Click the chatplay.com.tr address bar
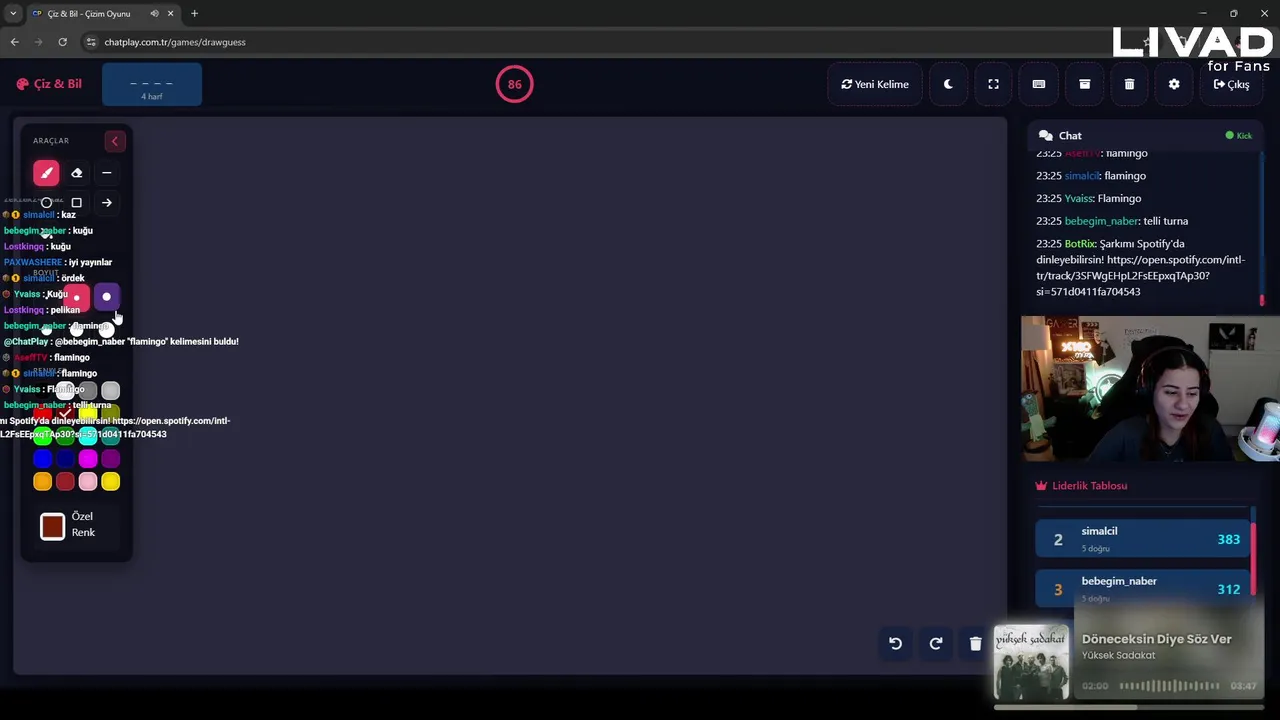This screenshot has height=720, width=1280. [x=600, y=42]
